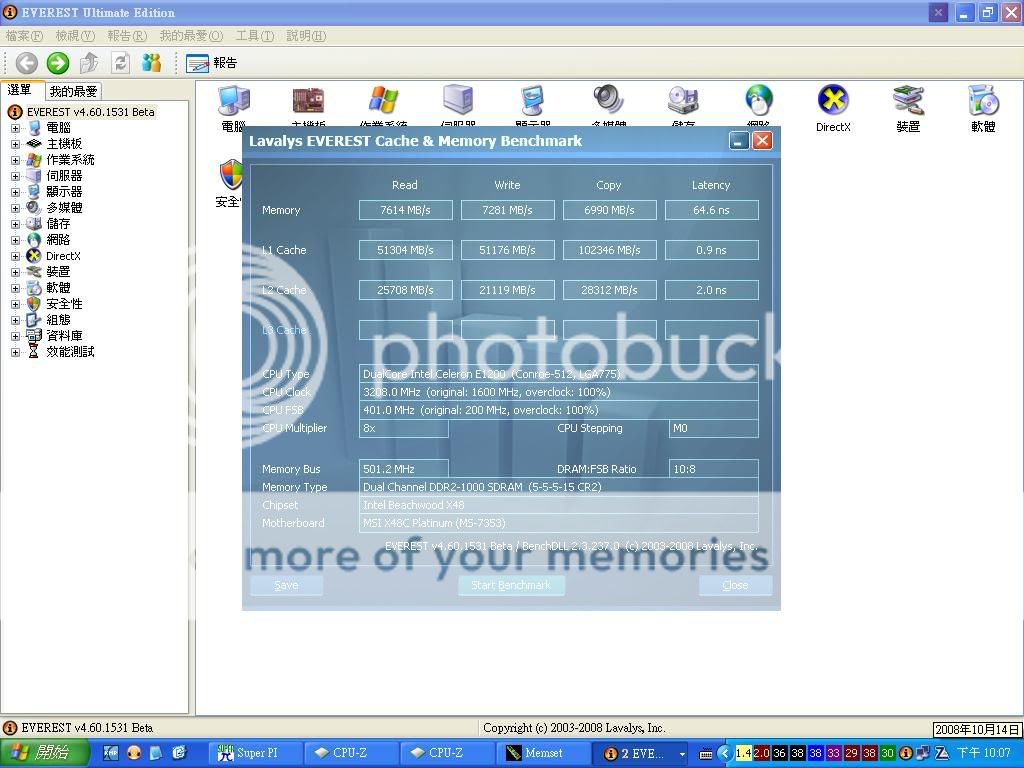Minimize the Cache & Memory Benchmark dialog
1024x768 pixels.
click(x=739, y=140)
